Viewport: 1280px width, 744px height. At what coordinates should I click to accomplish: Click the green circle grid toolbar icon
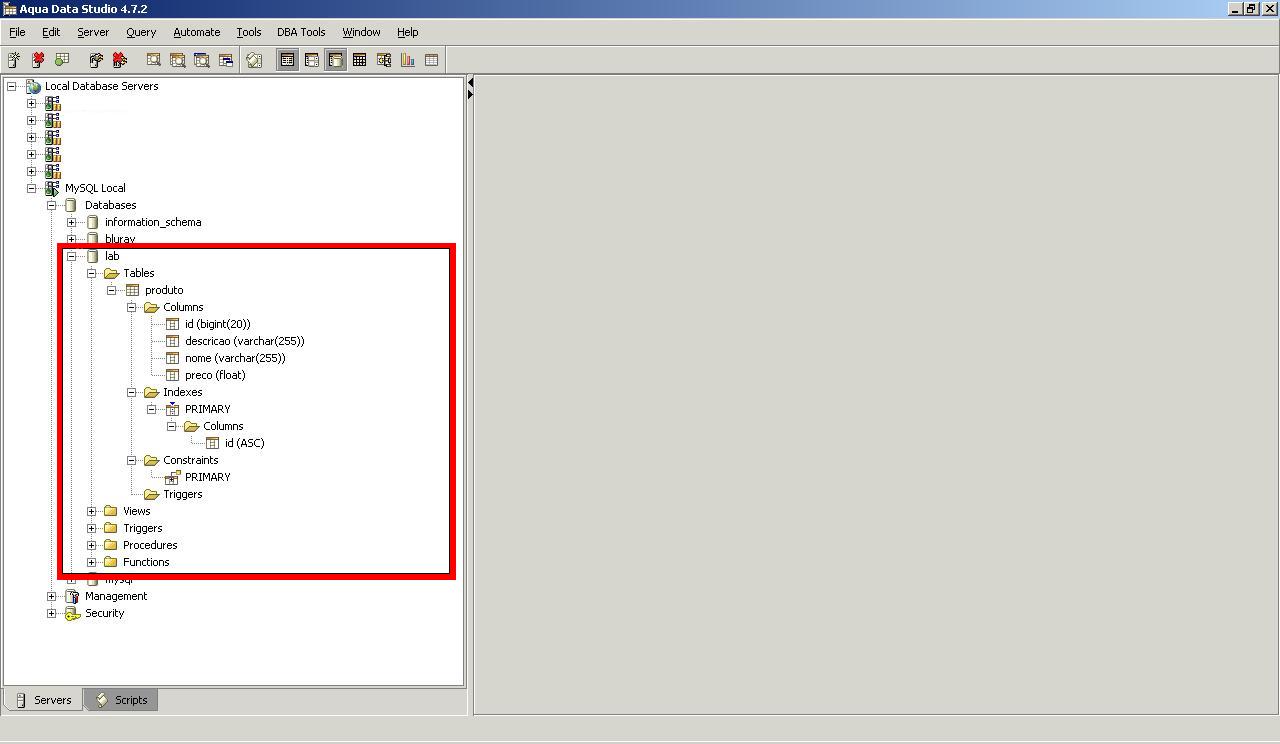(62, 60)
